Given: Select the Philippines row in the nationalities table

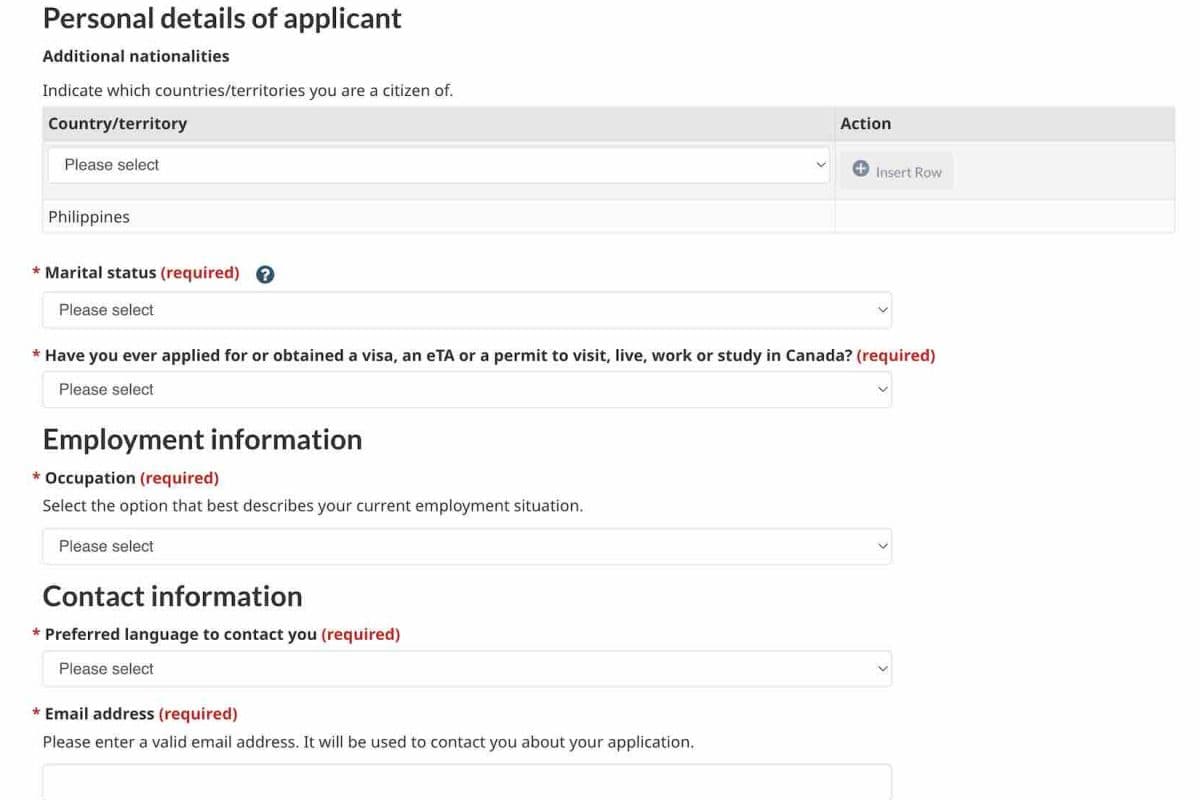Looking at the screenshot, I should tap(89, 217).
